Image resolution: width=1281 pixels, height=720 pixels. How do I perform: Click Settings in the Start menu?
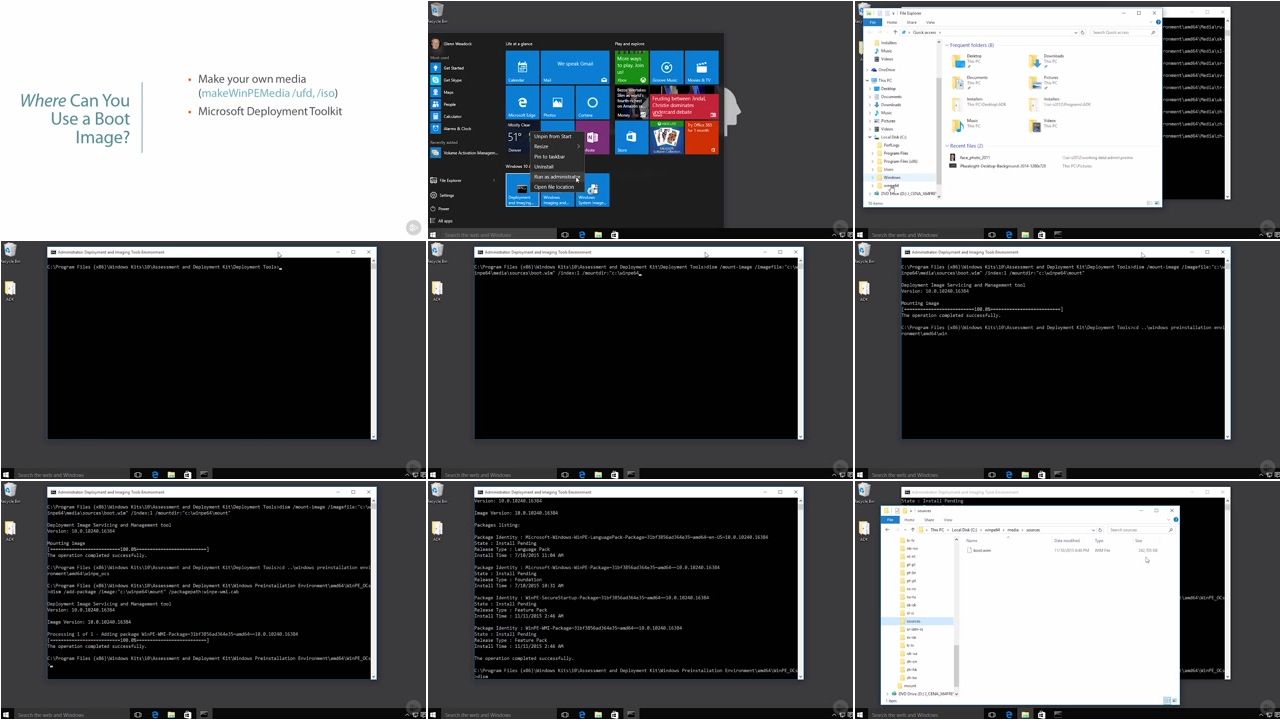[x=442, y=195]
